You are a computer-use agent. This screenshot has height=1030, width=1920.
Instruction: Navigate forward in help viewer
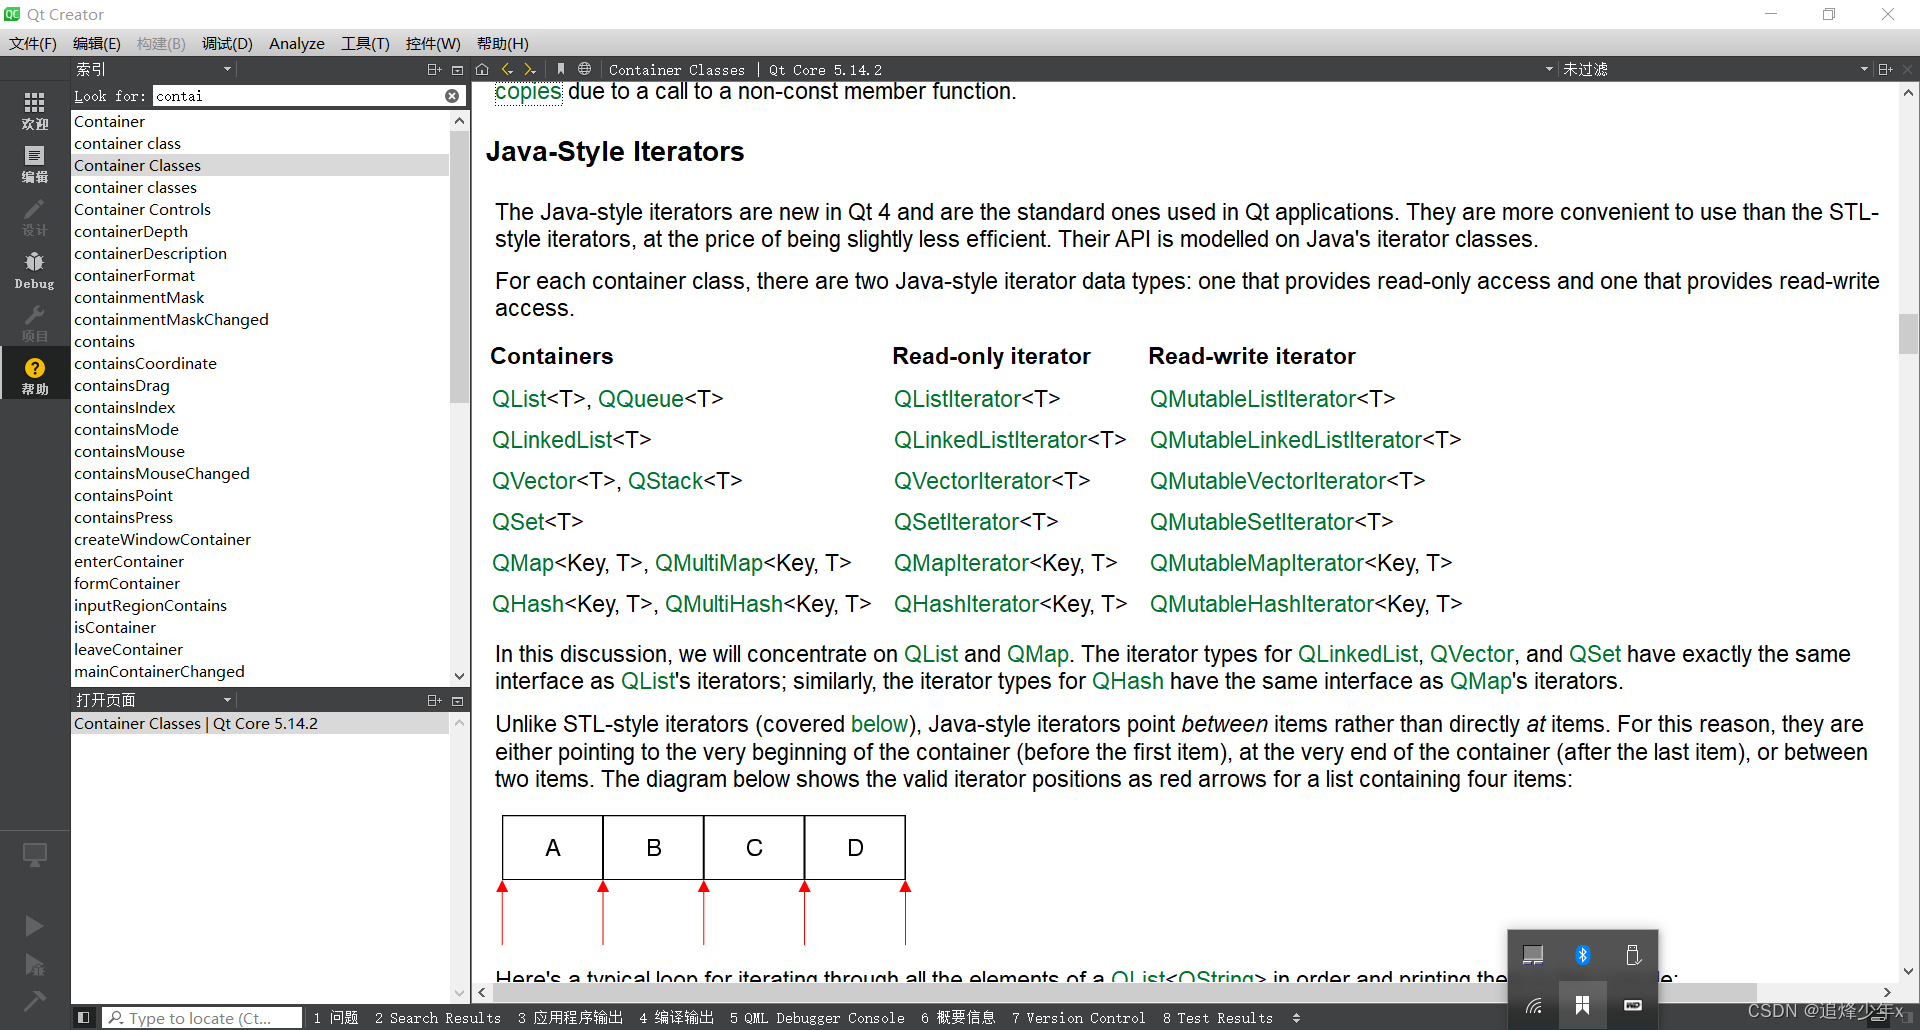coord(530,69)
